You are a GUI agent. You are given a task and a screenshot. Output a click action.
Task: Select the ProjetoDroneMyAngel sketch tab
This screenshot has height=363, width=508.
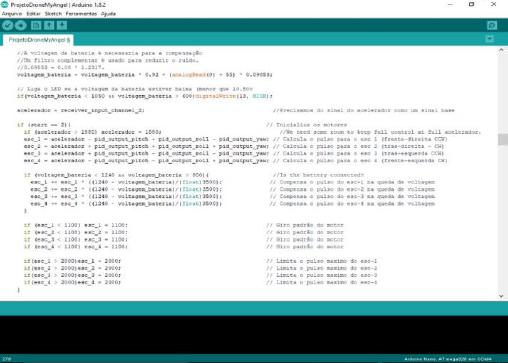point(39,40)
